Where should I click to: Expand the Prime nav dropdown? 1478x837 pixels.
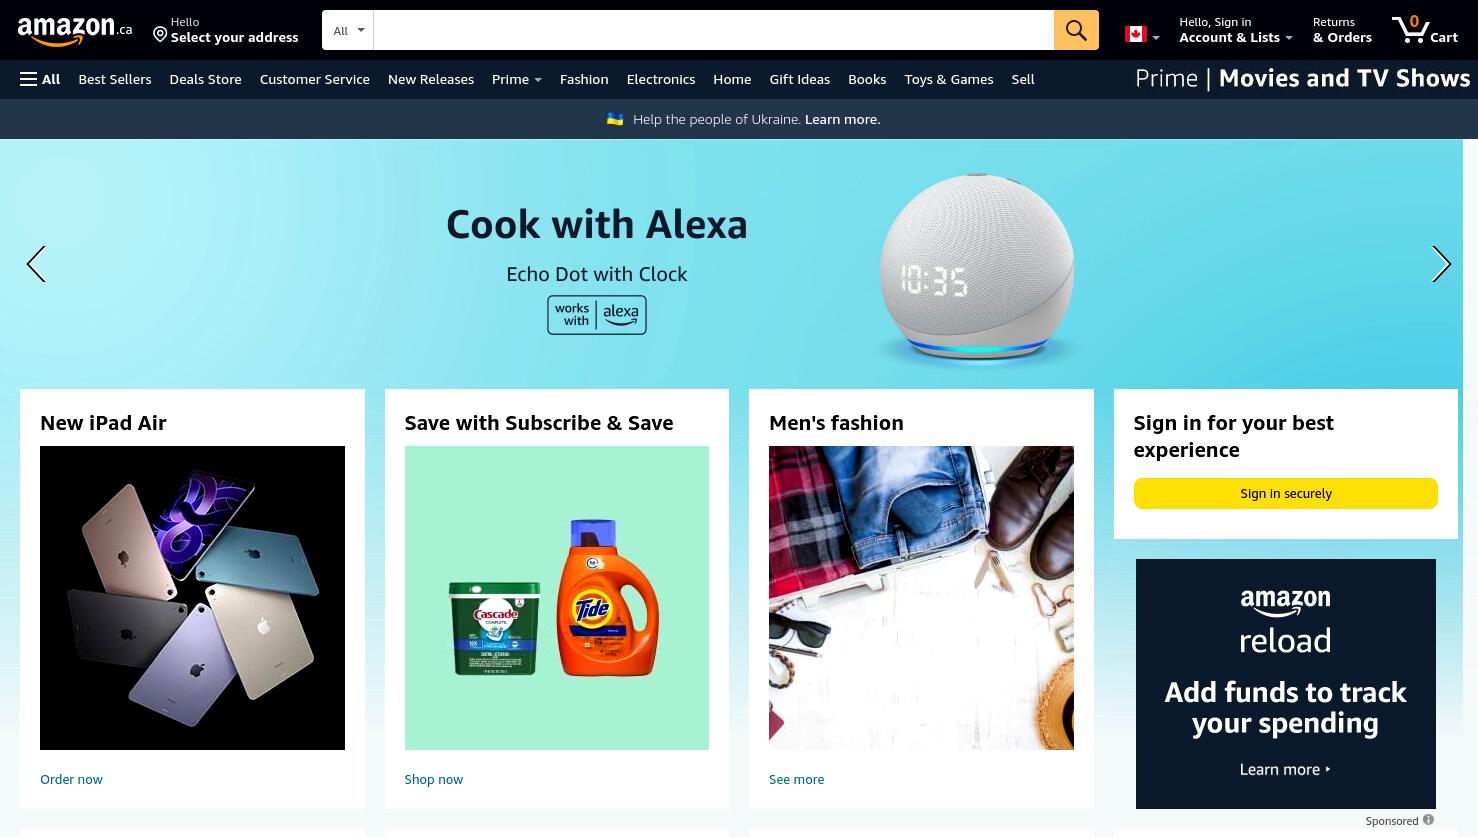pos(516,79)
